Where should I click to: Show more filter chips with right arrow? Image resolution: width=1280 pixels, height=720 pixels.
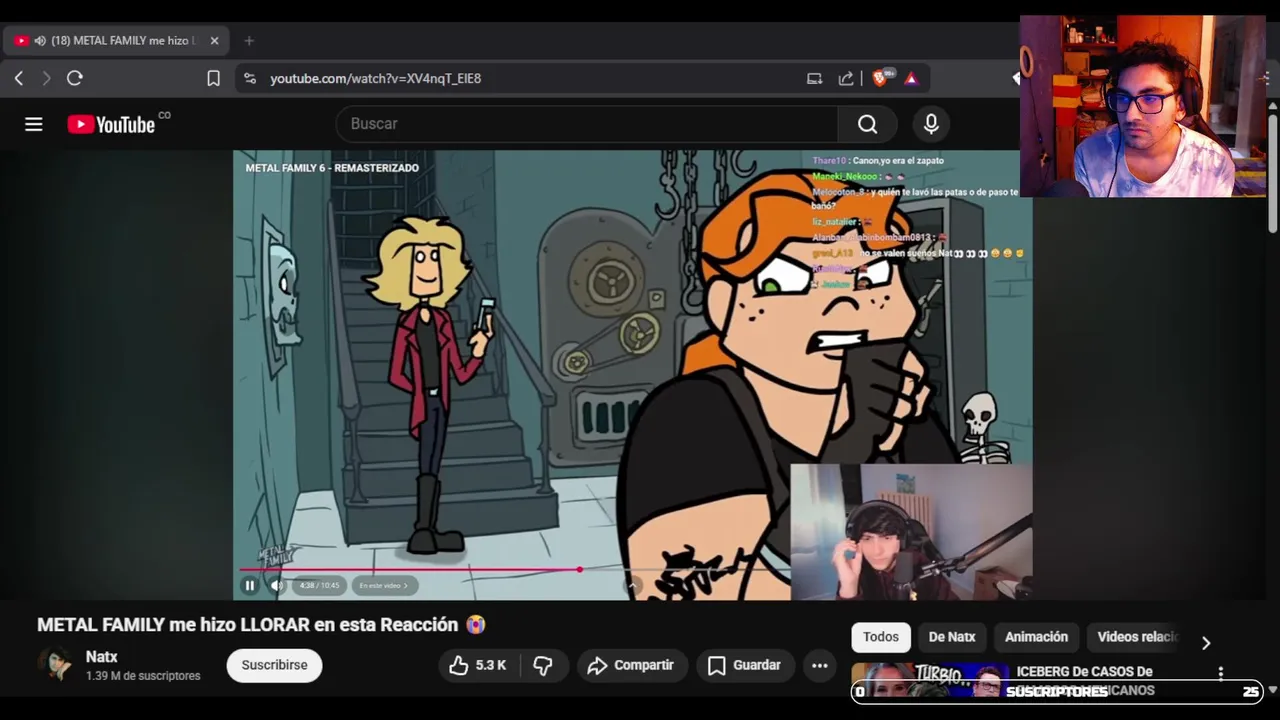(1205, 643)
